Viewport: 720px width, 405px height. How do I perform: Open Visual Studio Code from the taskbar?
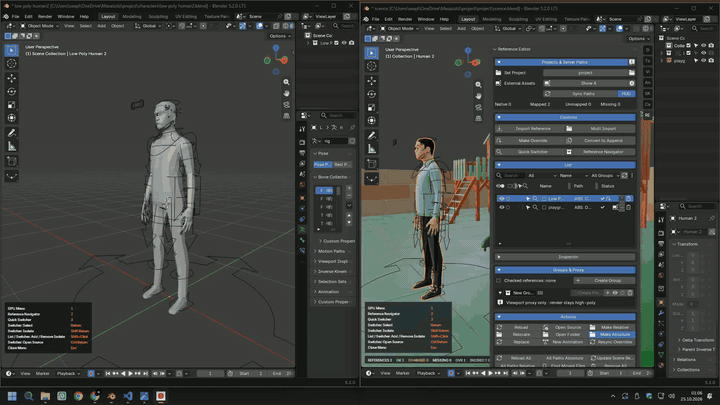pyautogui.click(x=128, y=396)
